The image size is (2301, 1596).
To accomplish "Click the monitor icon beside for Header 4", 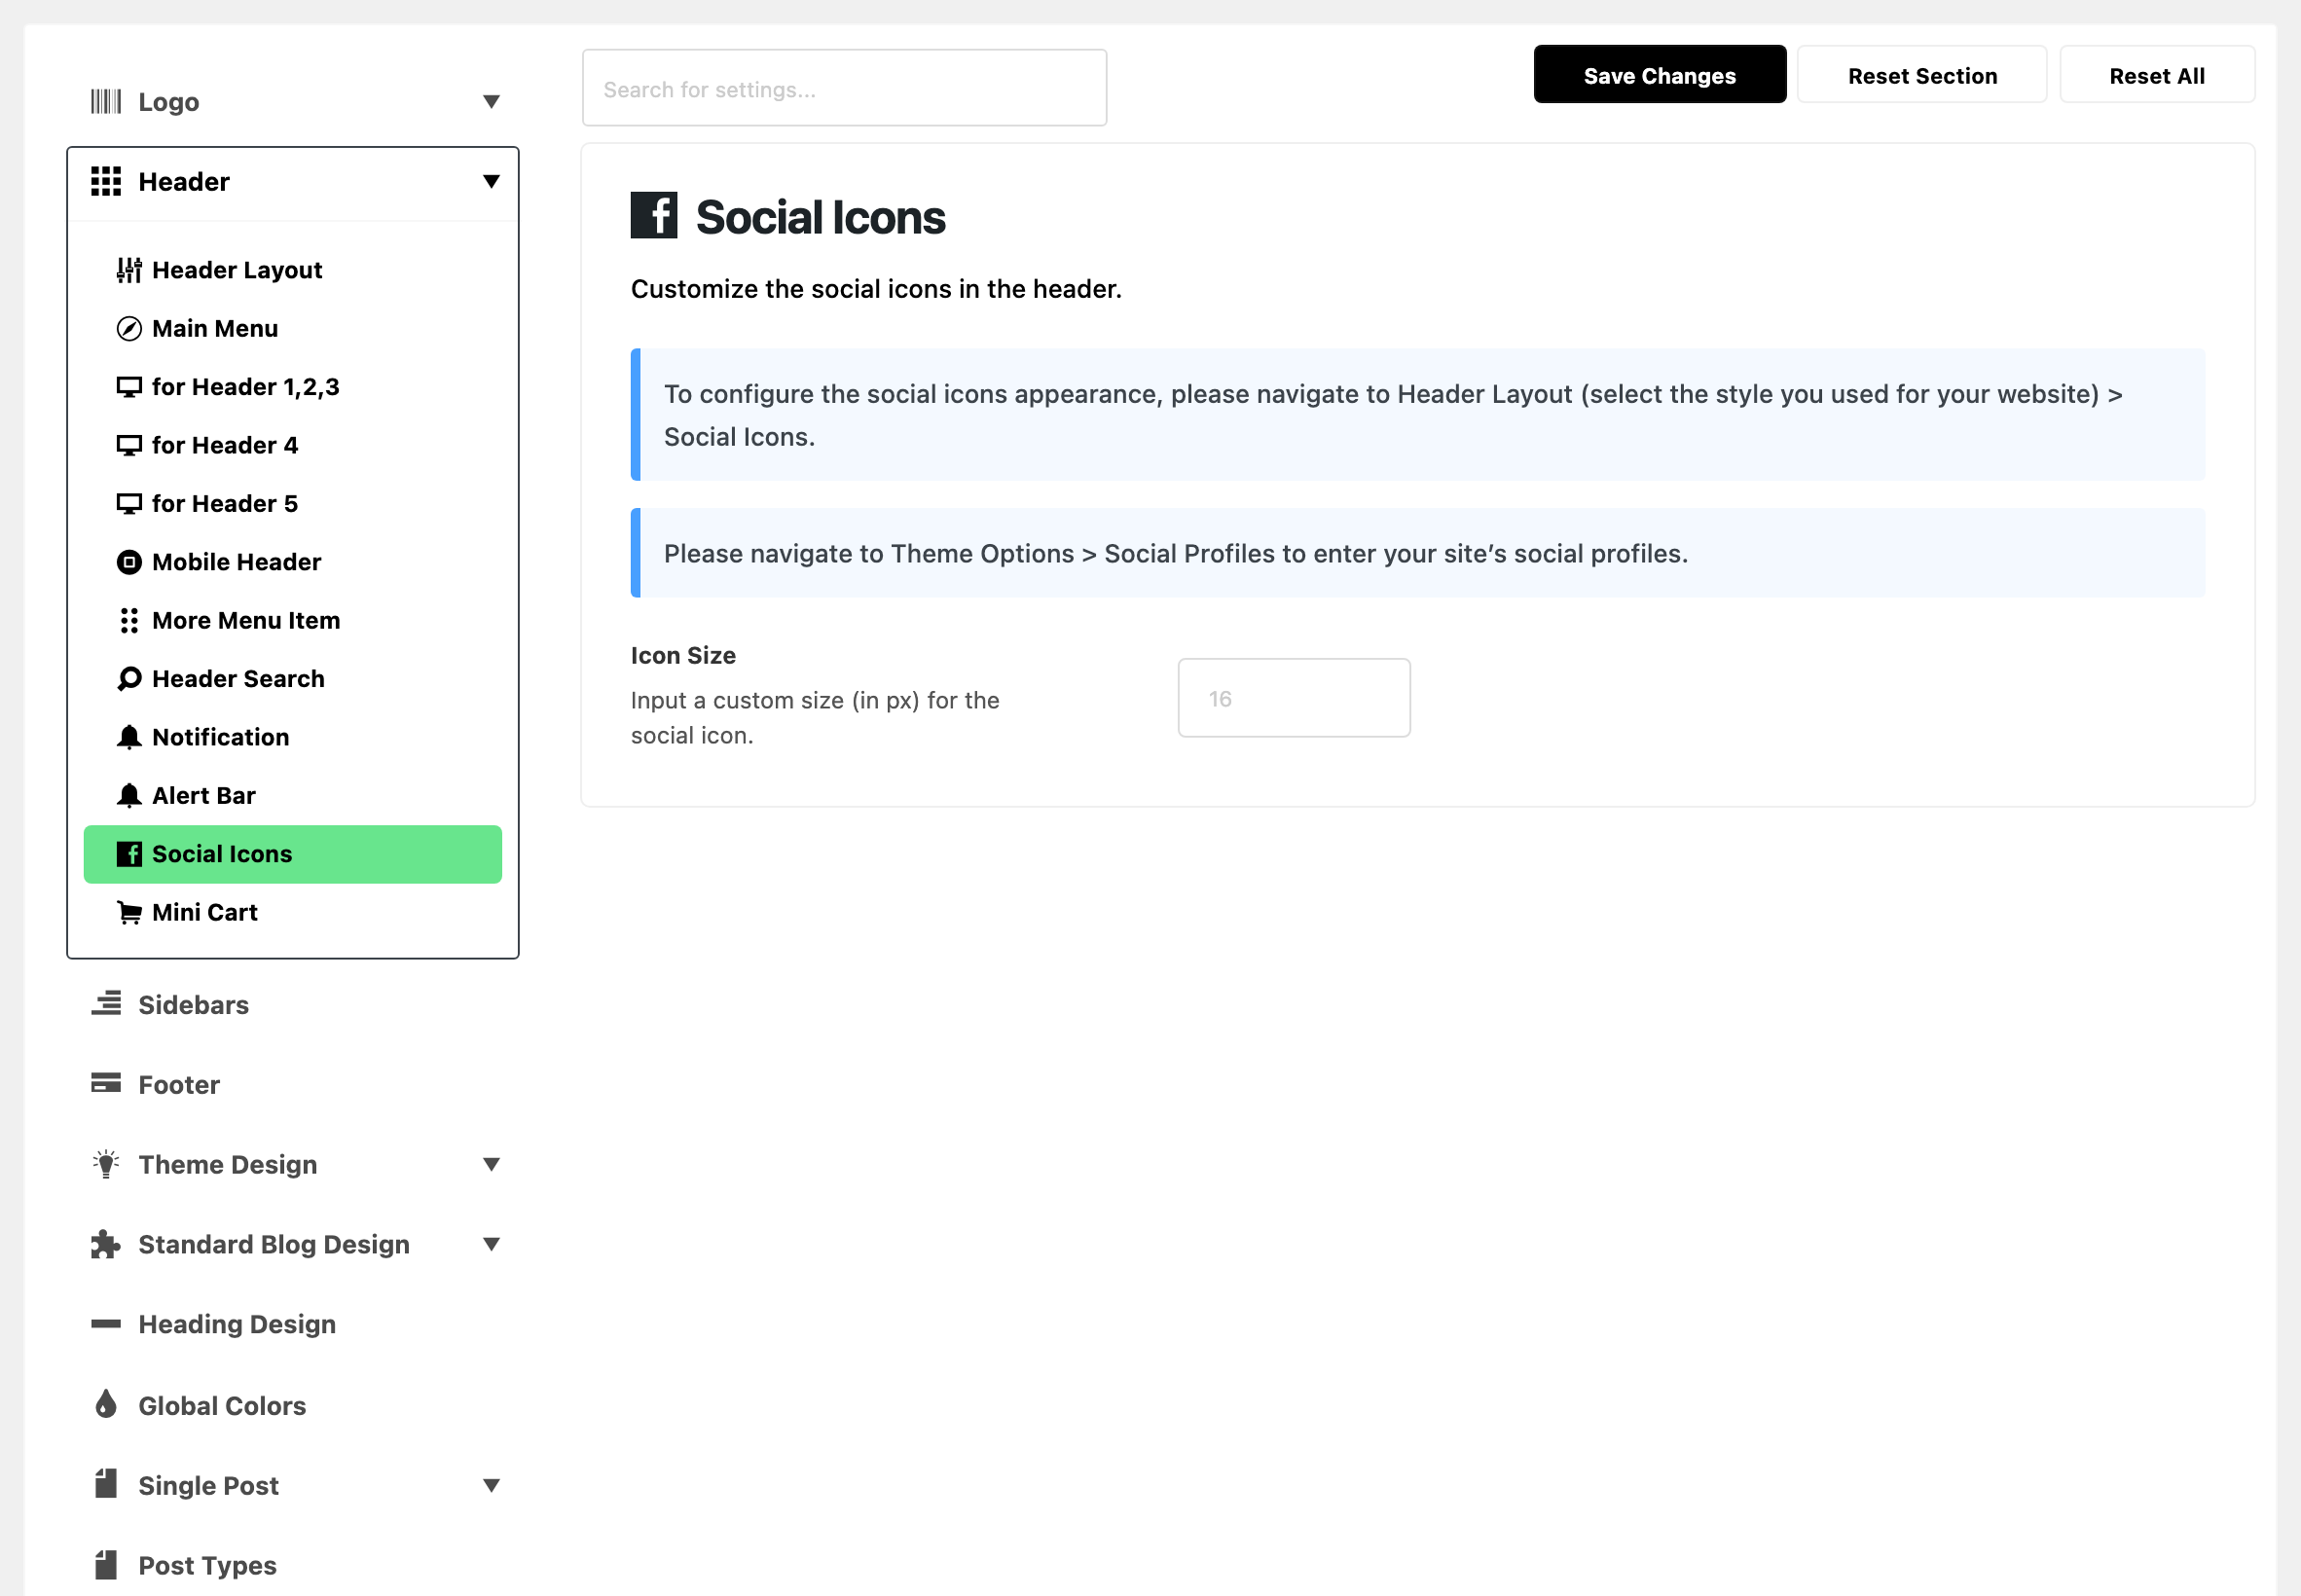I will click(x=129, y=445).
